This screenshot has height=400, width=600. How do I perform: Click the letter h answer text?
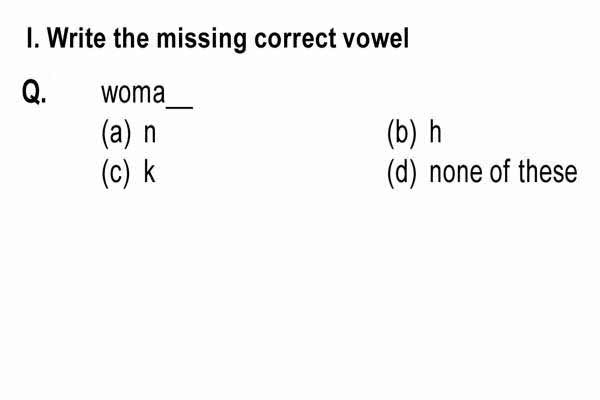pyautogui.click(x=436, y=131)
